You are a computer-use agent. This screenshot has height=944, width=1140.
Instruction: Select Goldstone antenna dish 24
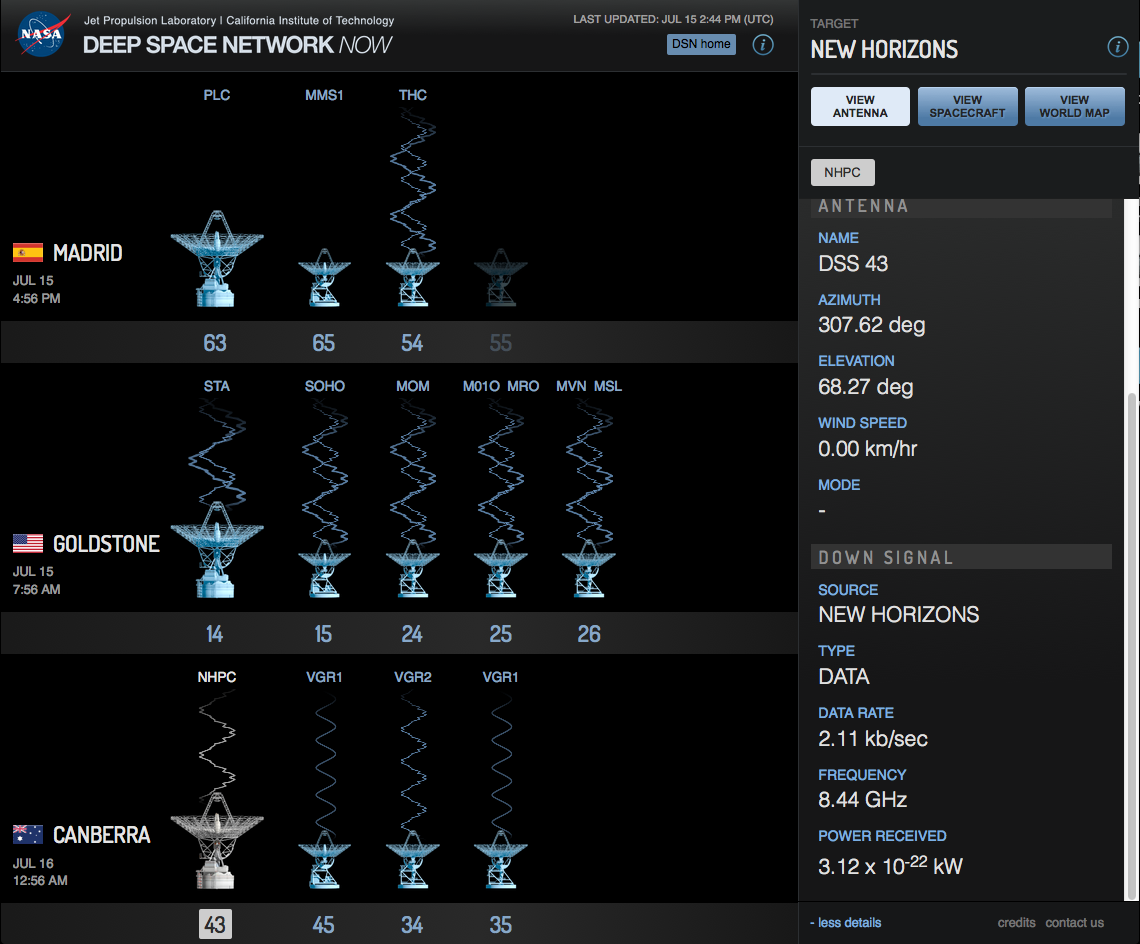(x=412, y=568)
